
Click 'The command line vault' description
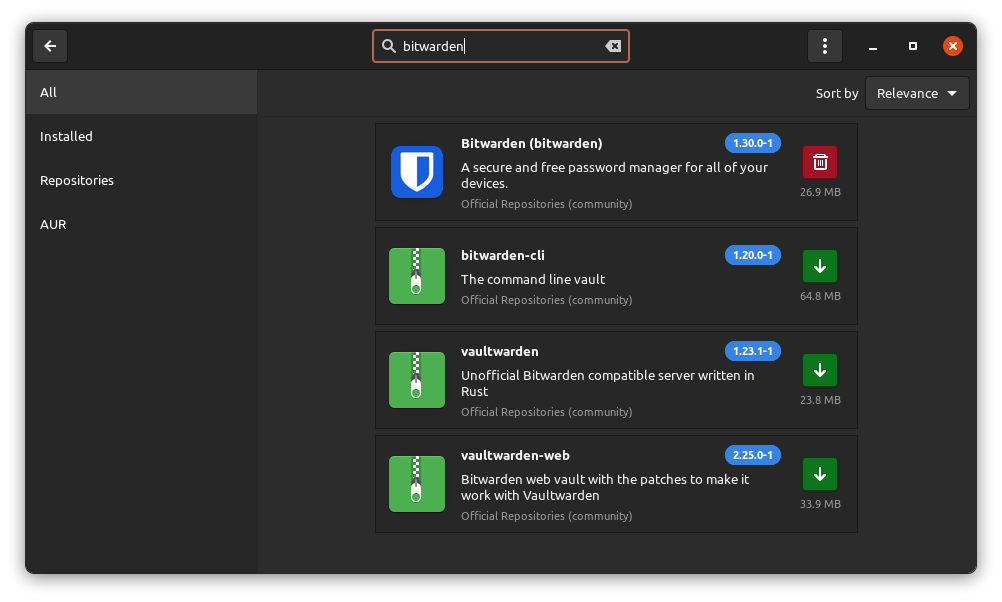tap(533, 279)
